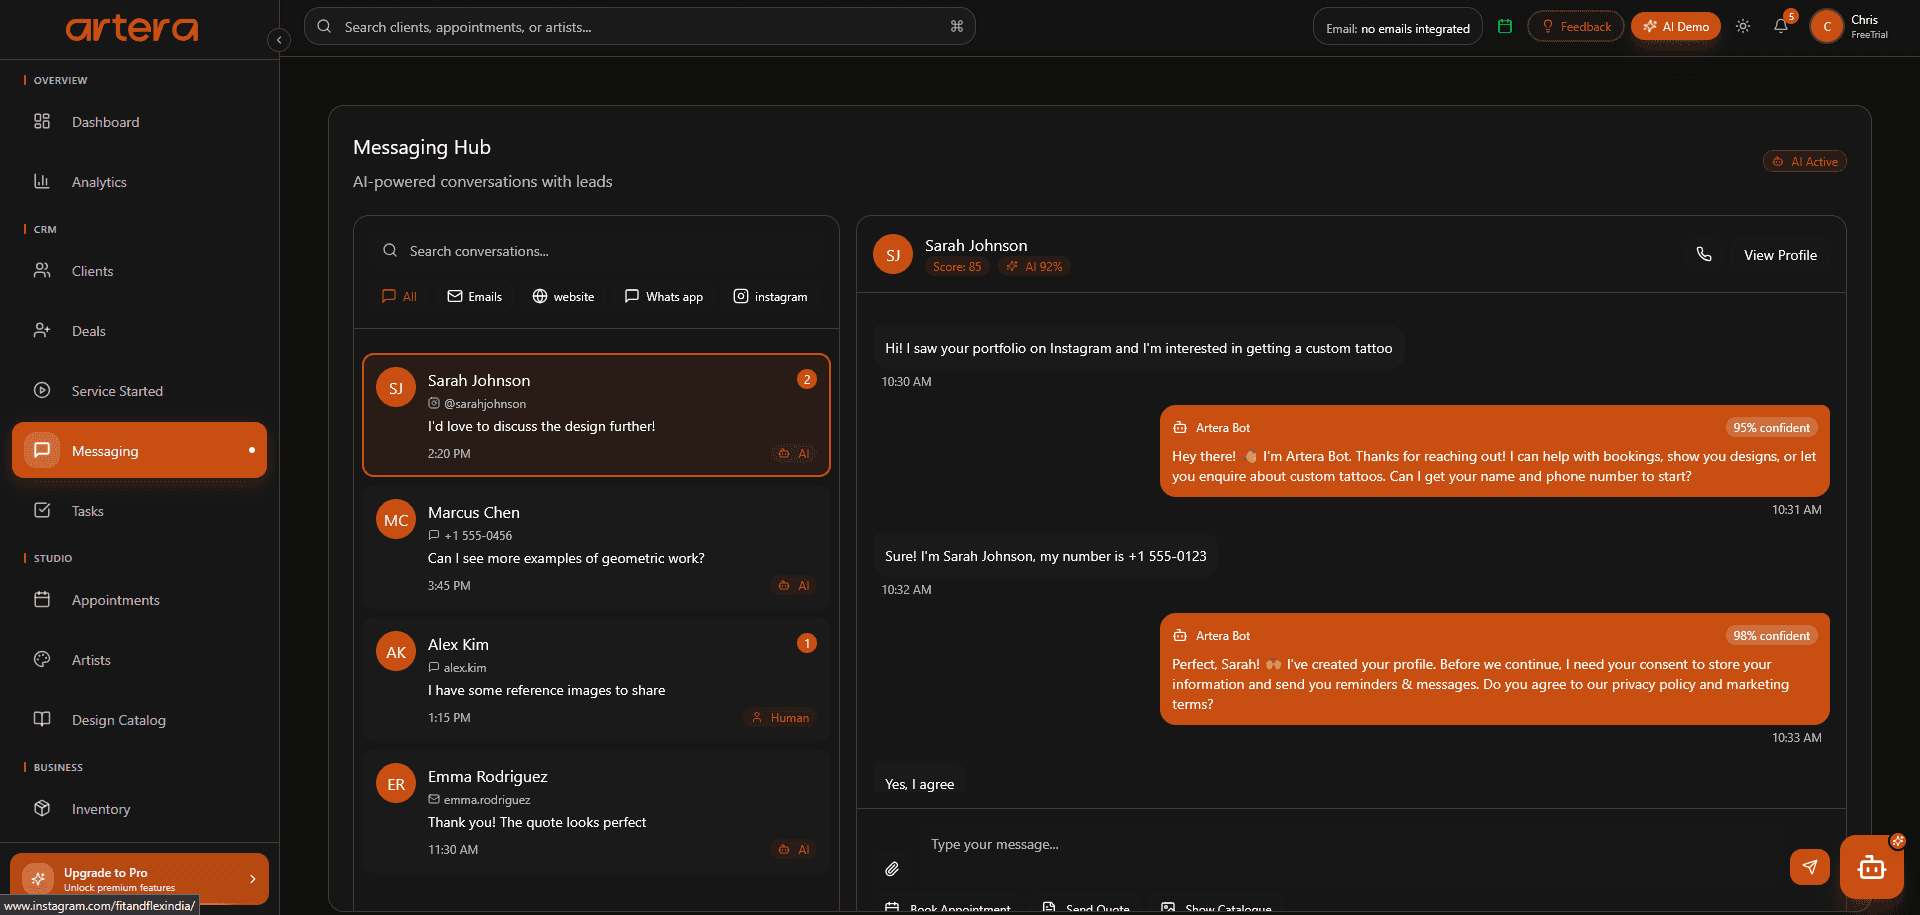Toggle the light/dark theme sun icon
This screenshot has width=1920, height=915.
(1743, 27)
